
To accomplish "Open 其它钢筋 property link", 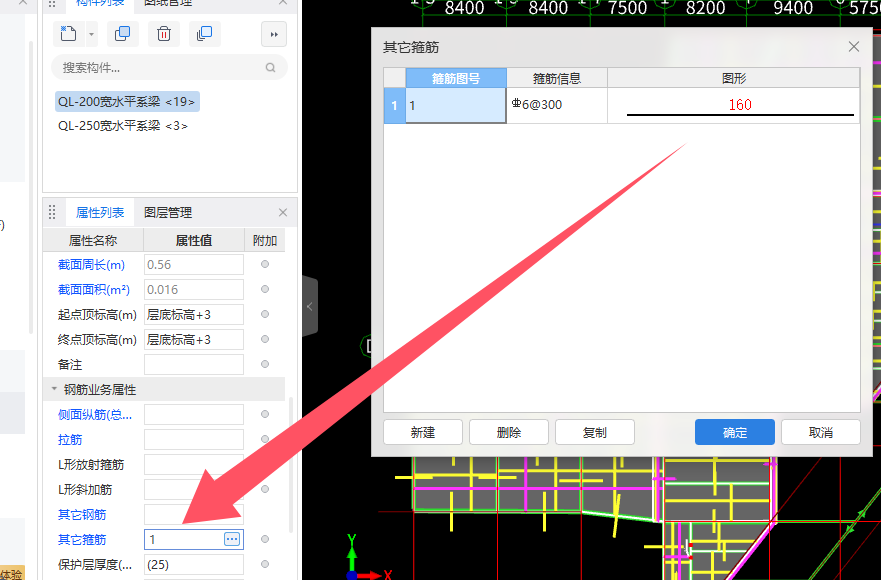I will click(82, 515).
